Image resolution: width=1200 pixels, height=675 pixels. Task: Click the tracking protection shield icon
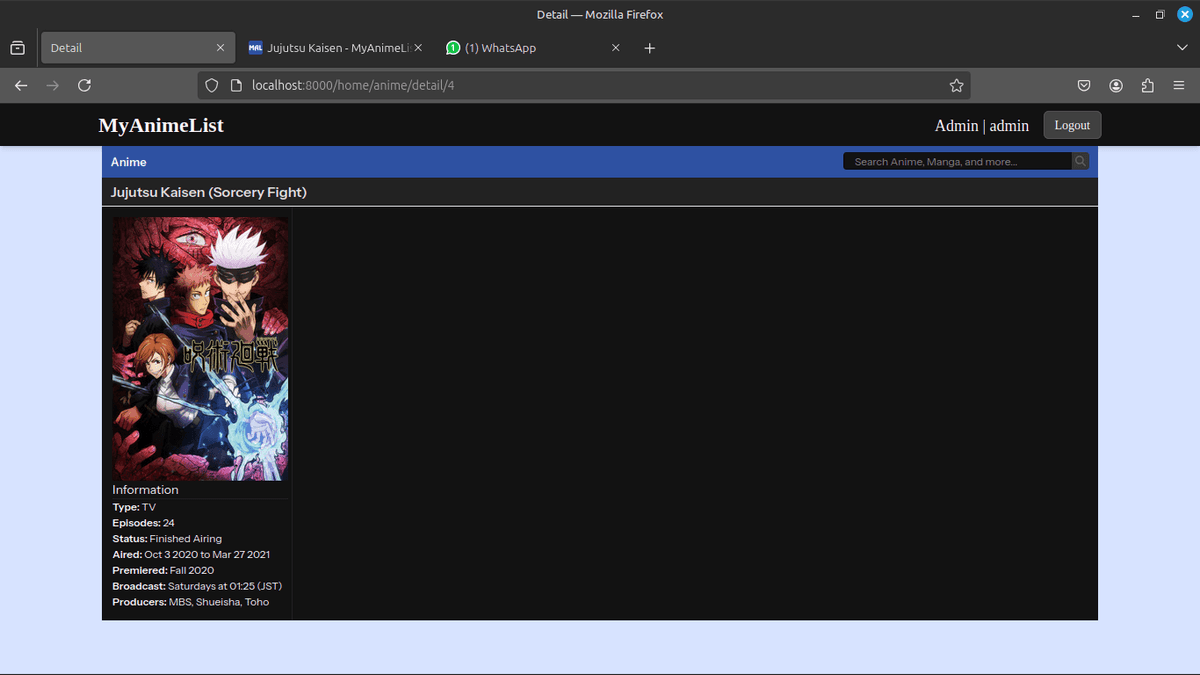[211, 85]
